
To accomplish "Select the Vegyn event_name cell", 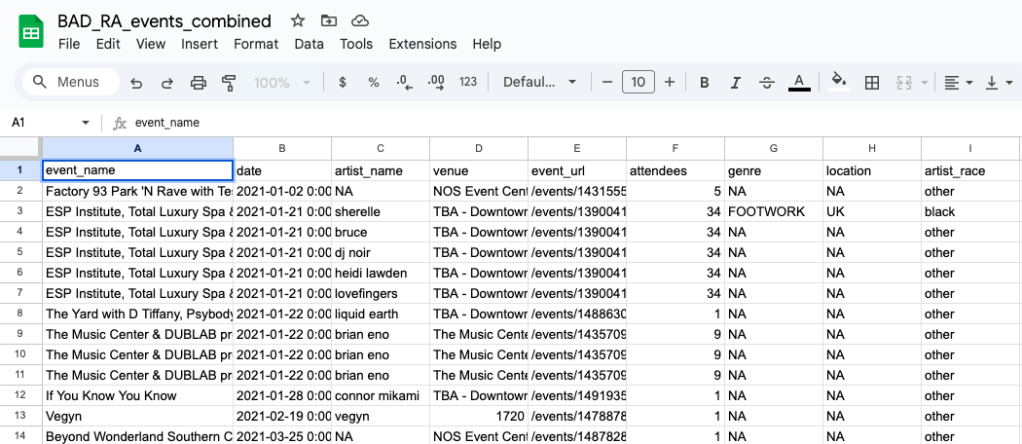I will [x=138, y=416].
